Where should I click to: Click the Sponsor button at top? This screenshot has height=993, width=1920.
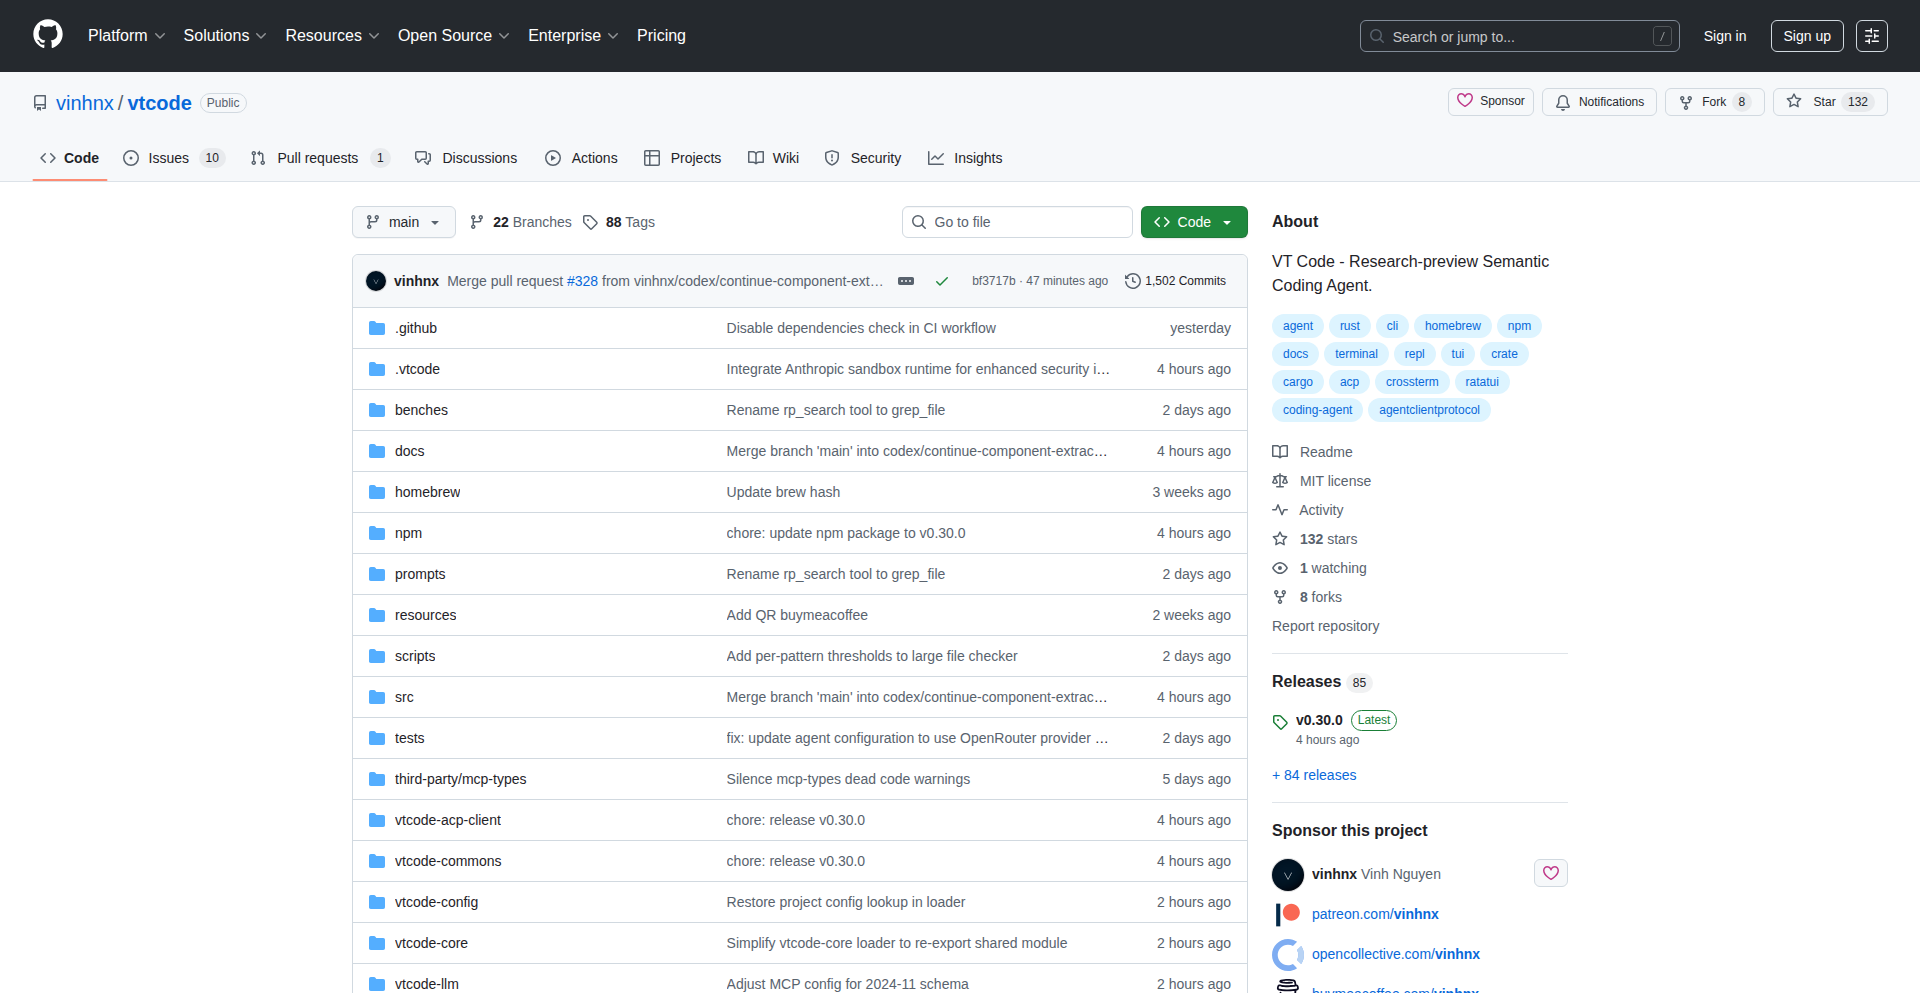(1490, 102)
